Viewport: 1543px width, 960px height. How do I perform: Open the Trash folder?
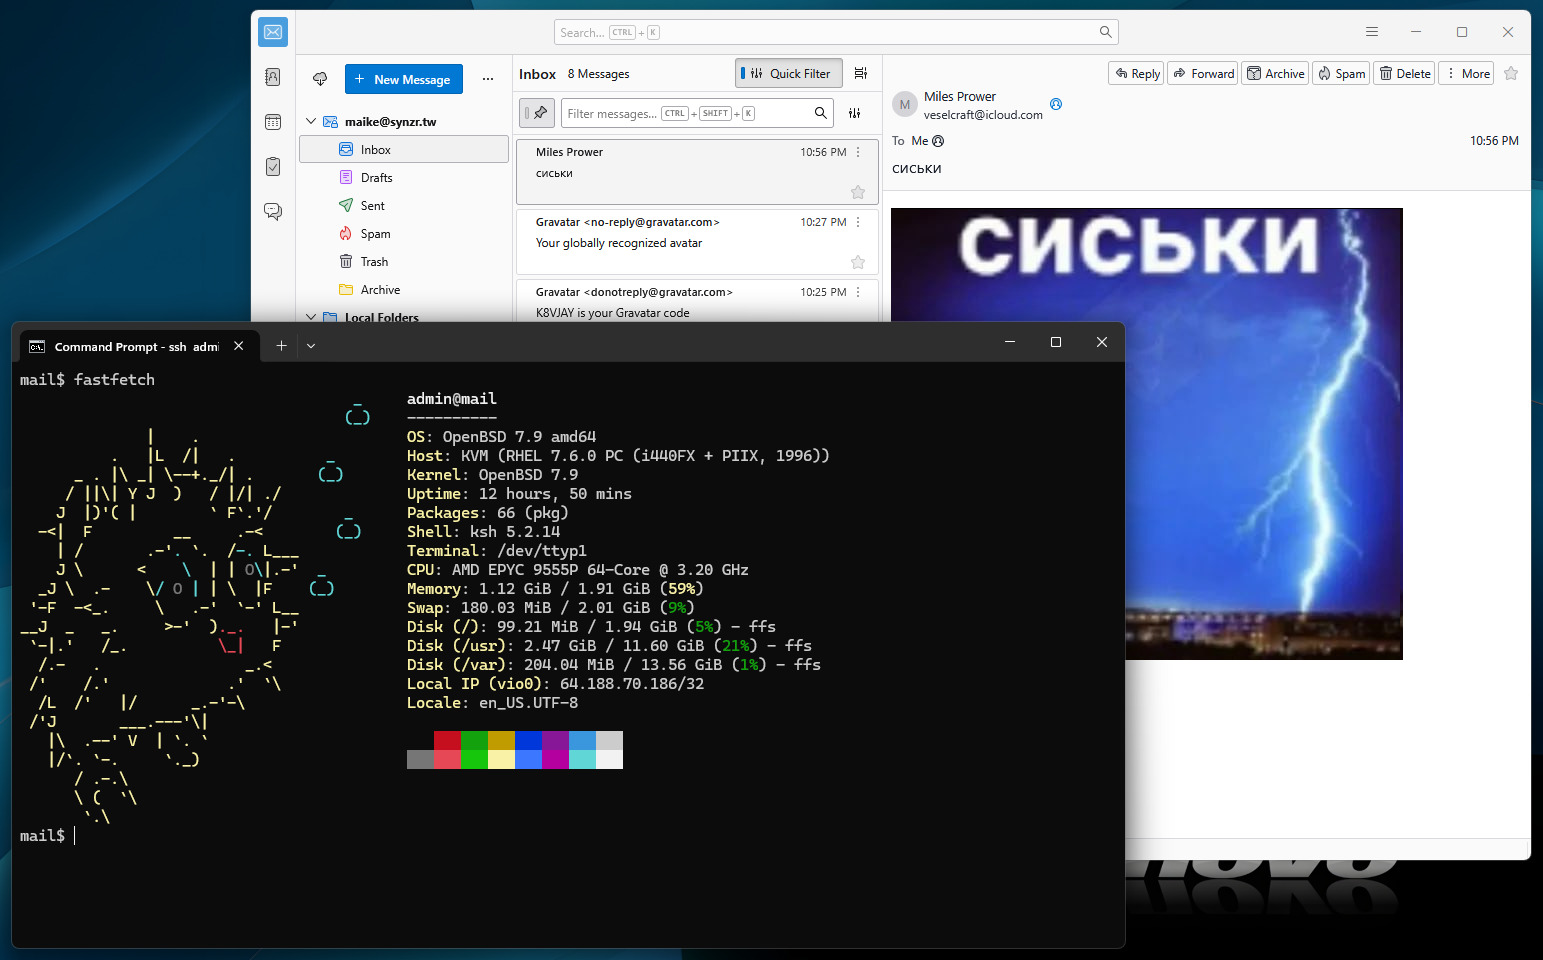(404, 261)
